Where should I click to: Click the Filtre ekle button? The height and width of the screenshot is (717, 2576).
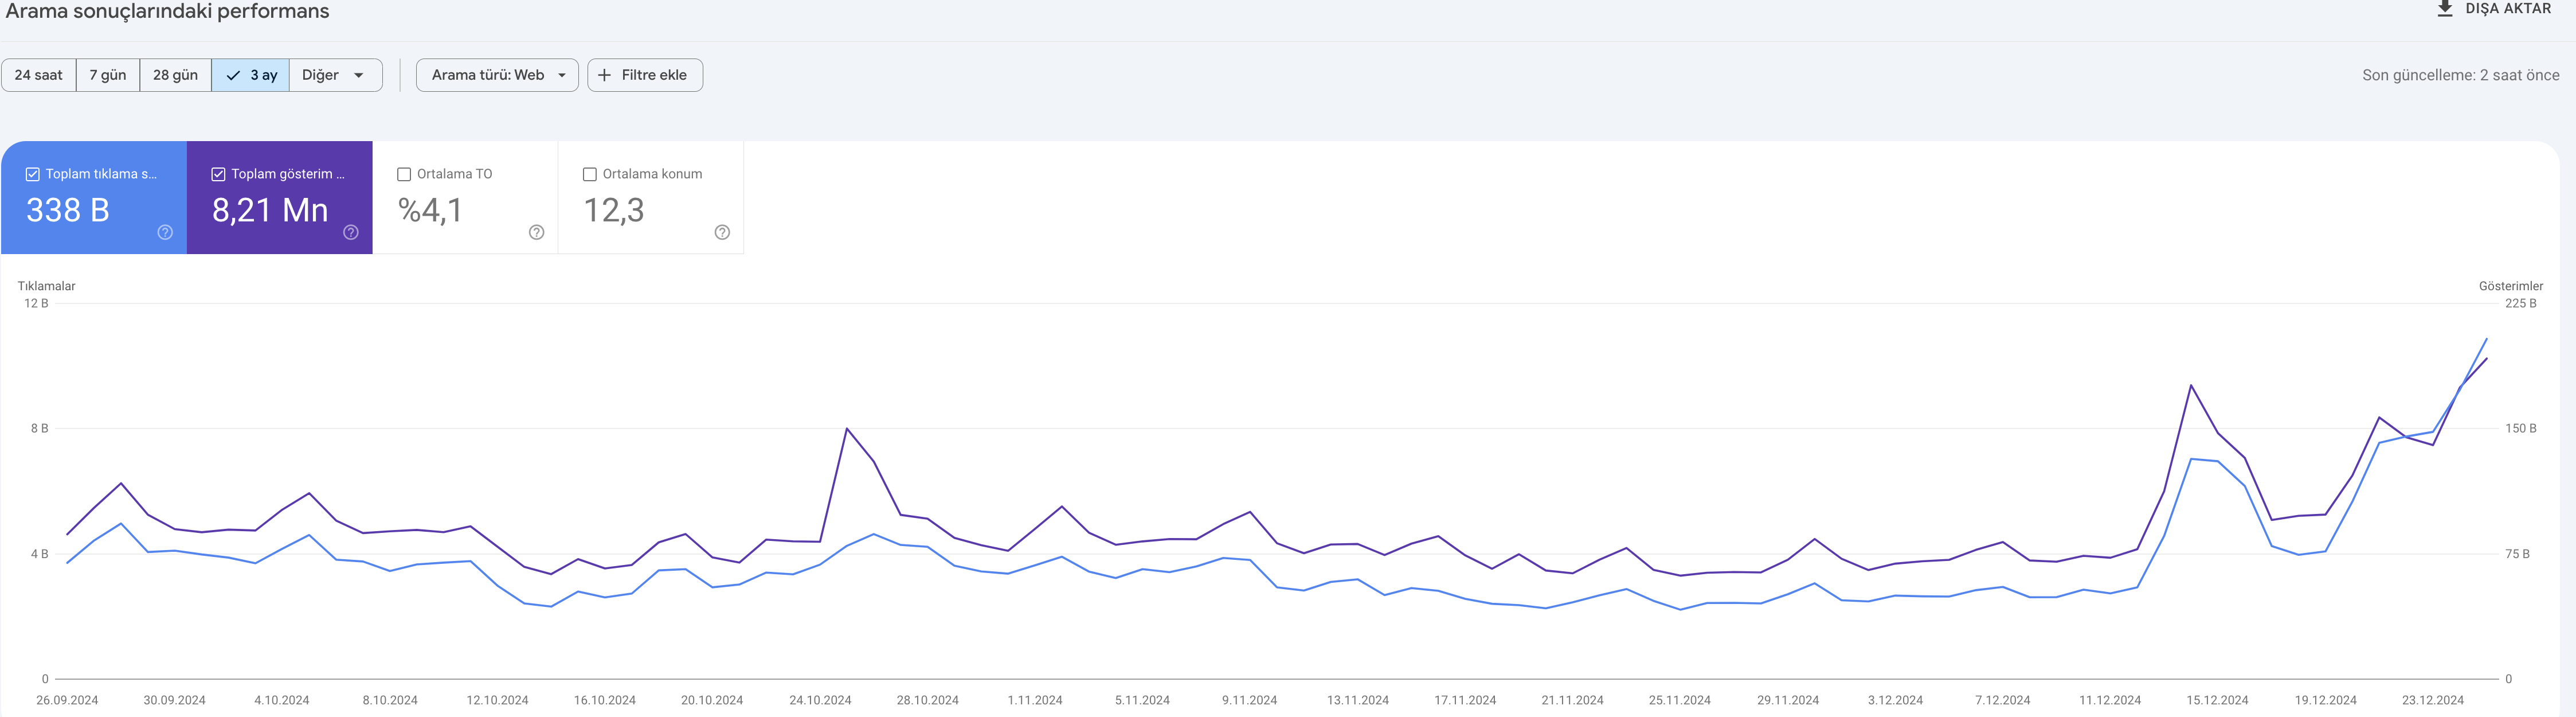645,75
